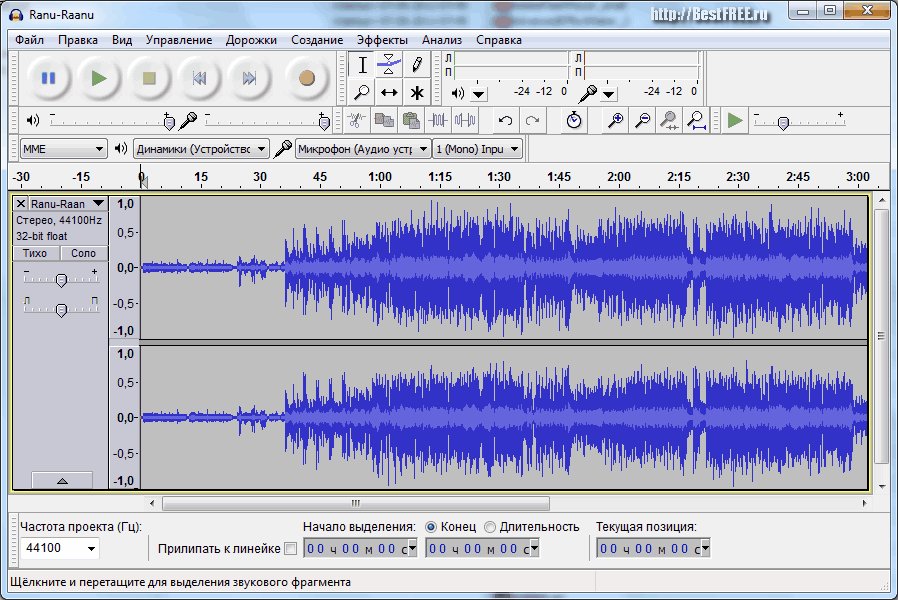Open the Sync-Lock clock icon
This screenshot has height=600, width=898.
click(574, 120)
